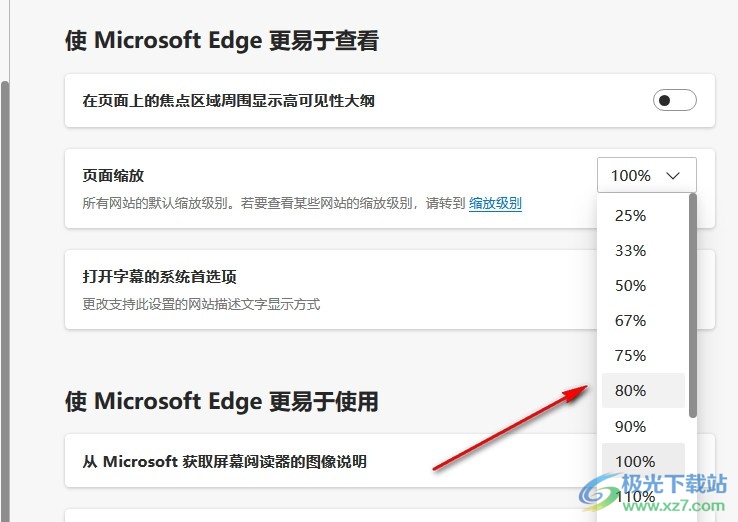Select the highlighted 80% zoom option

[643, 391]
